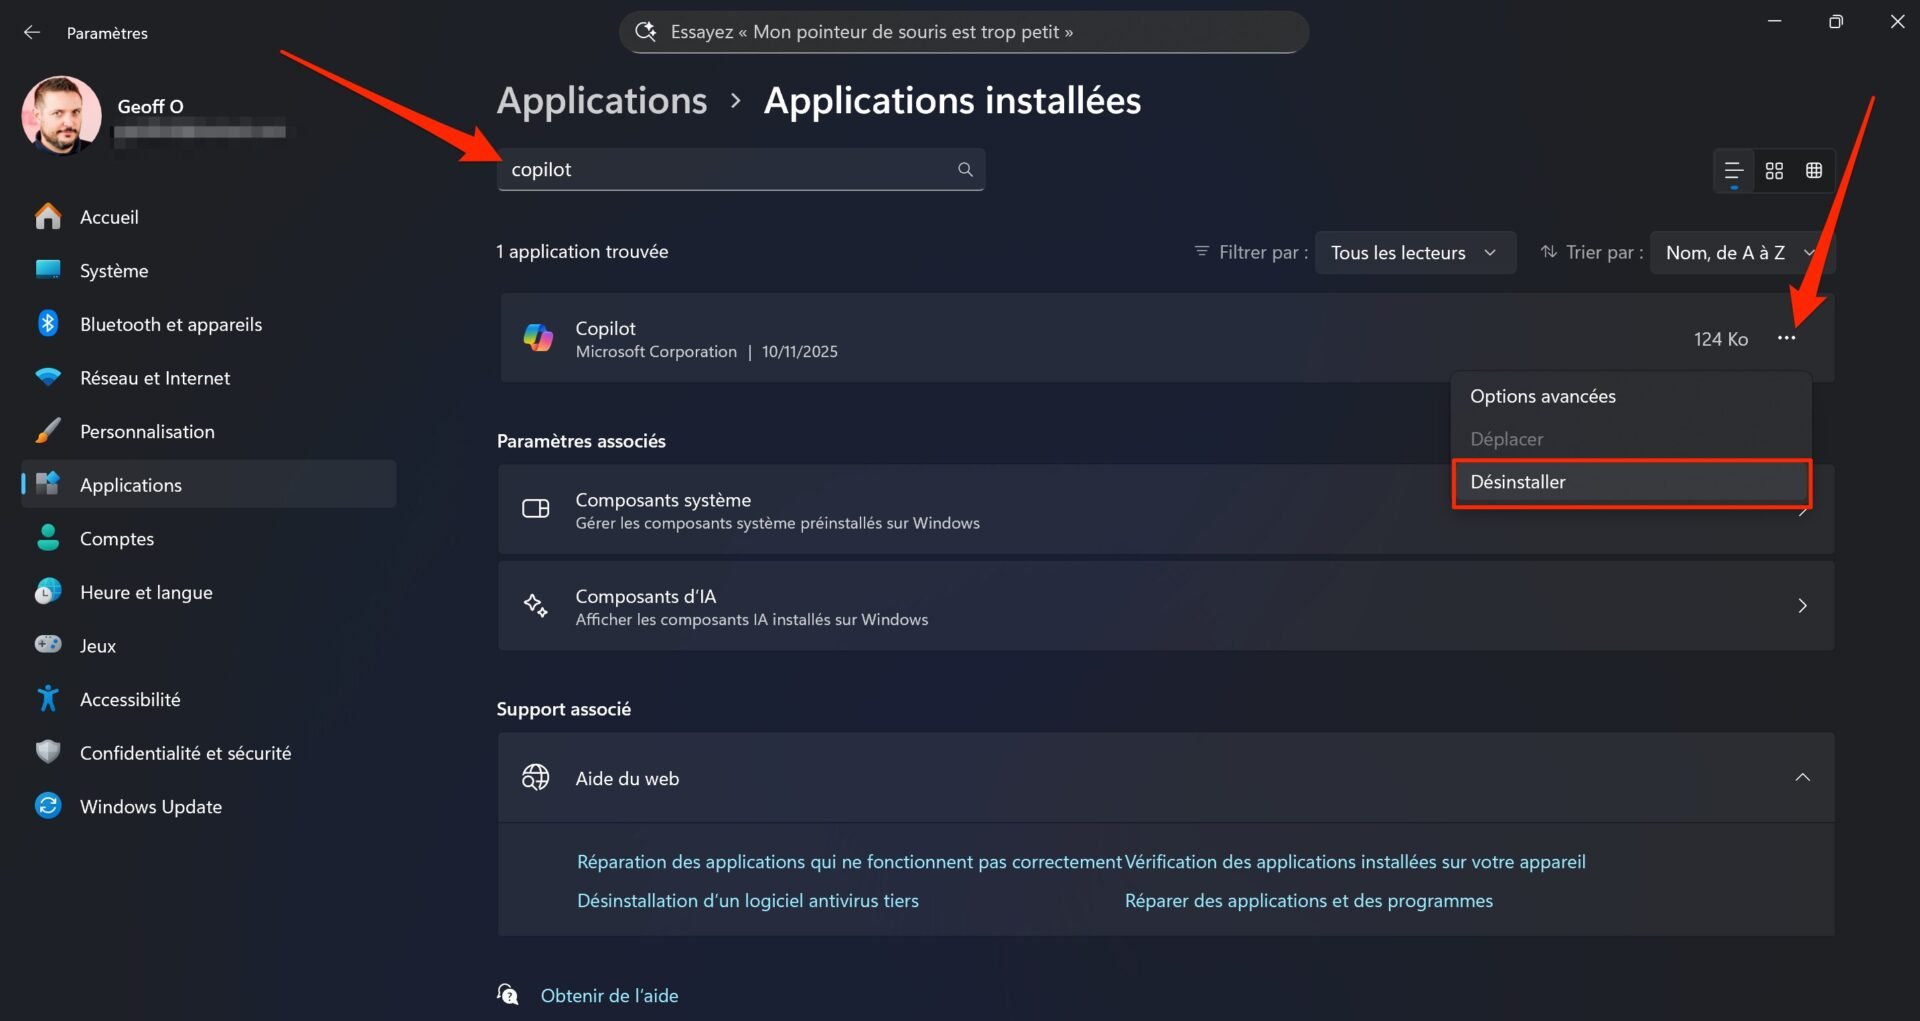Click the Obtenir de l'aide link
Viewport: 1920px width, 1021px height.
[x=609, y=995]
